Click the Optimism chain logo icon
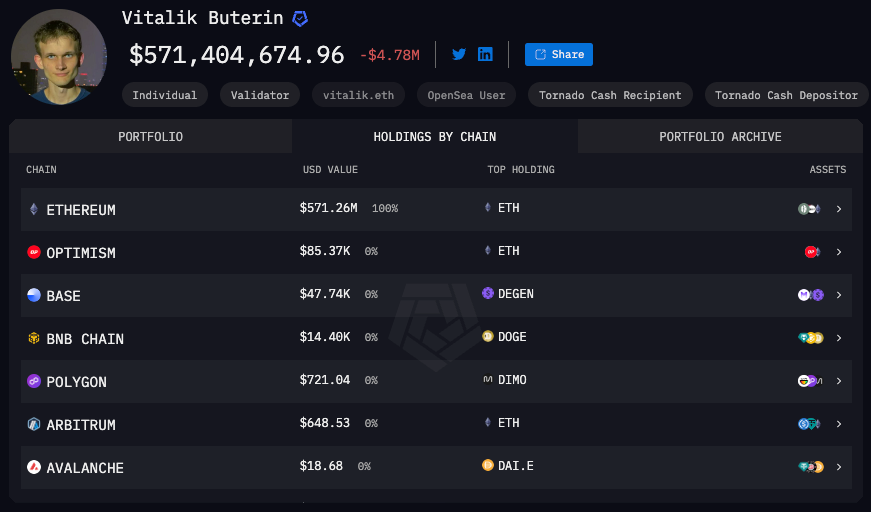This screenshot has width=871, height=512. pos(34,253)
